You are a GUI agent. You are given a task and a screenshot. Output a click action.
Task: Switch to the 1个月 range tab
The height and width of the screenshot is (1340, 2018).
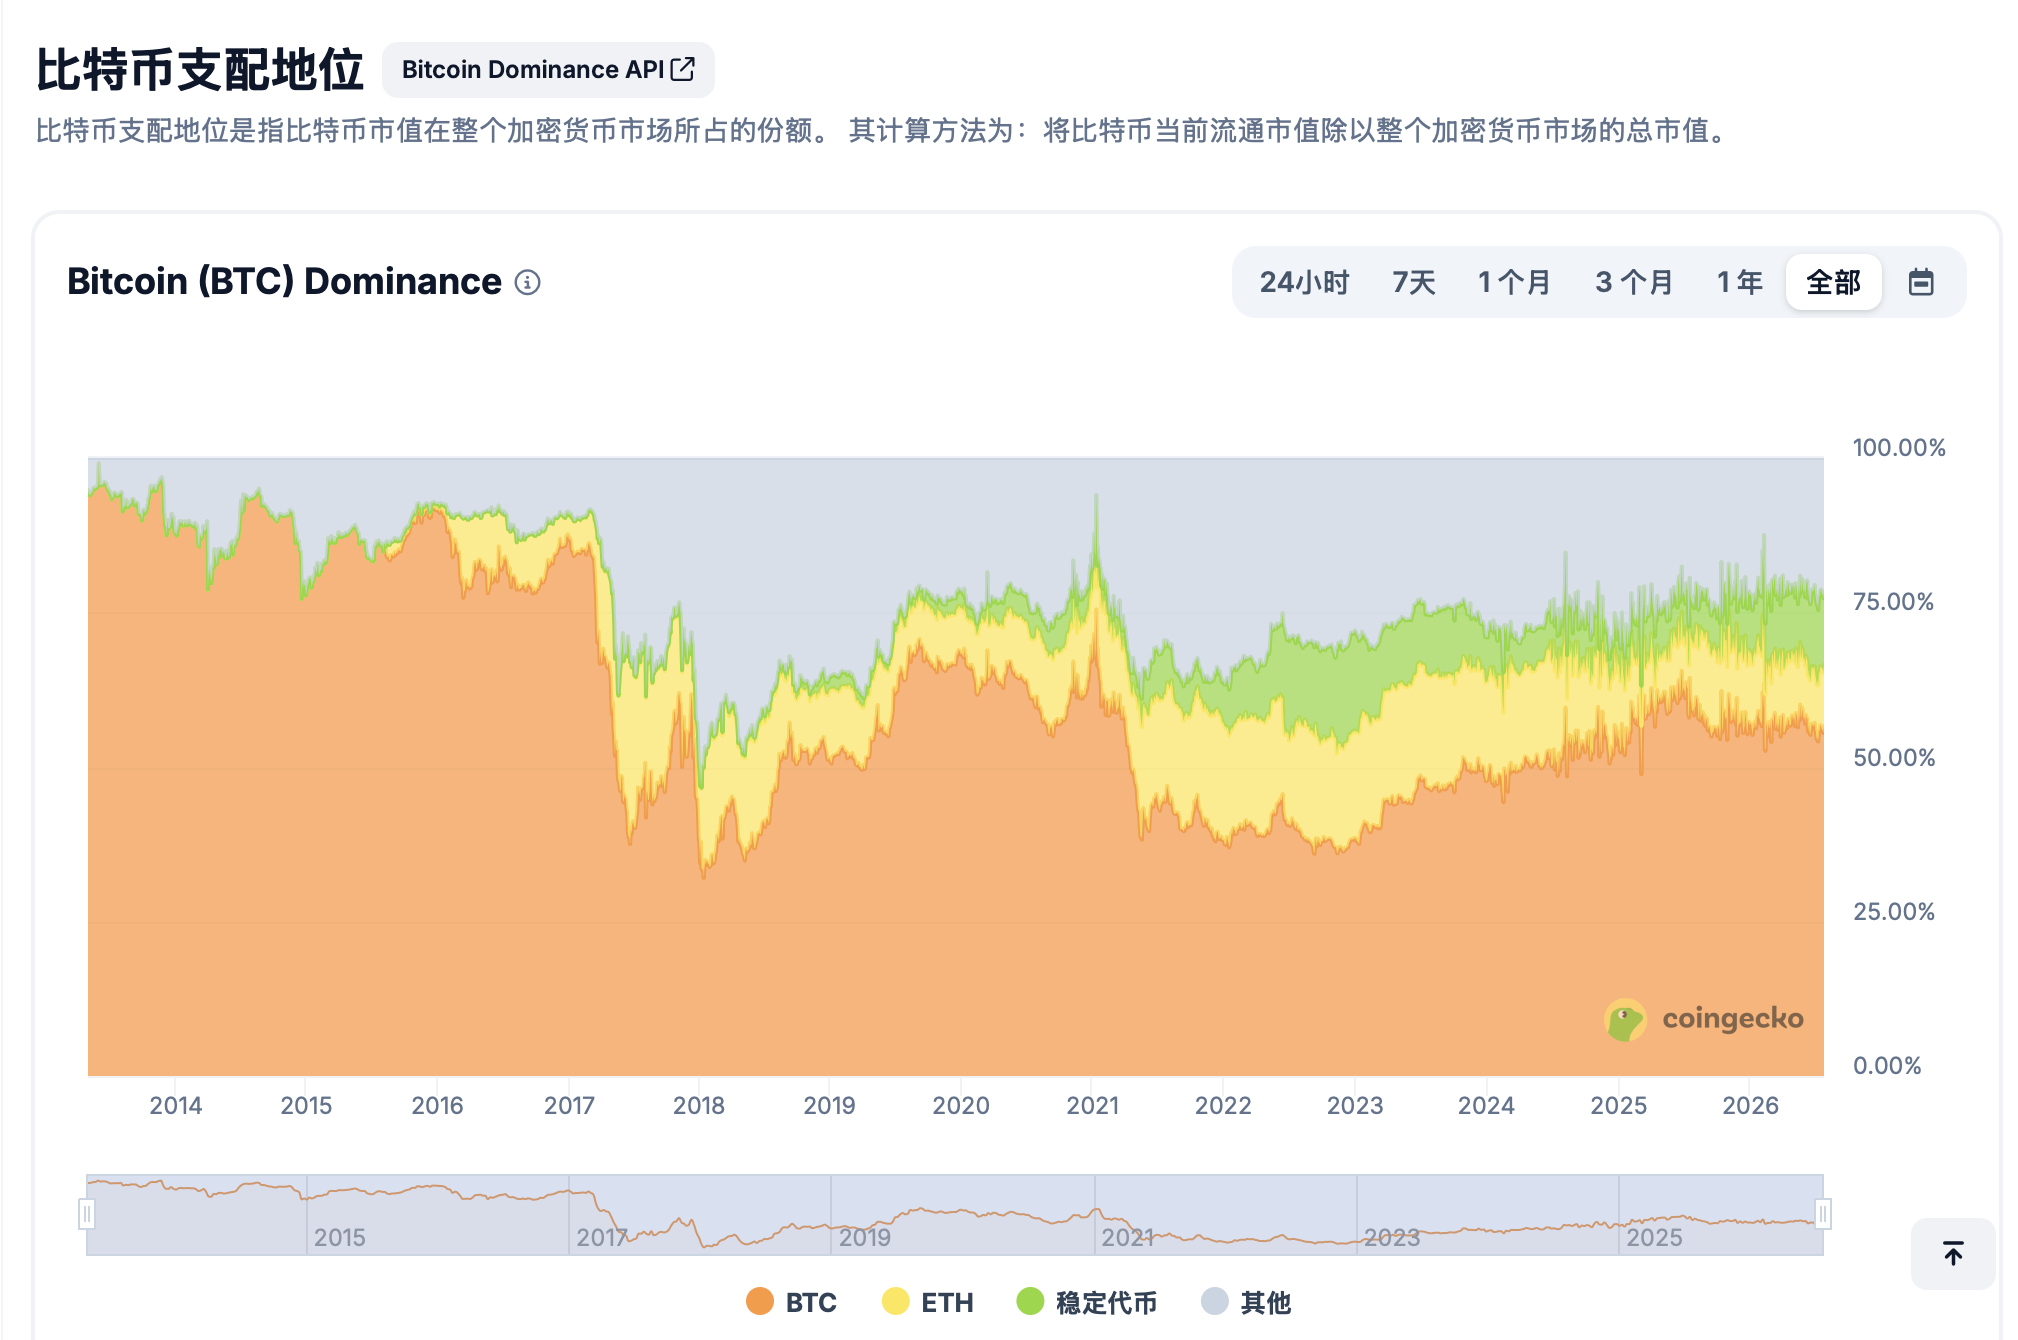[x=1514, y=282]
